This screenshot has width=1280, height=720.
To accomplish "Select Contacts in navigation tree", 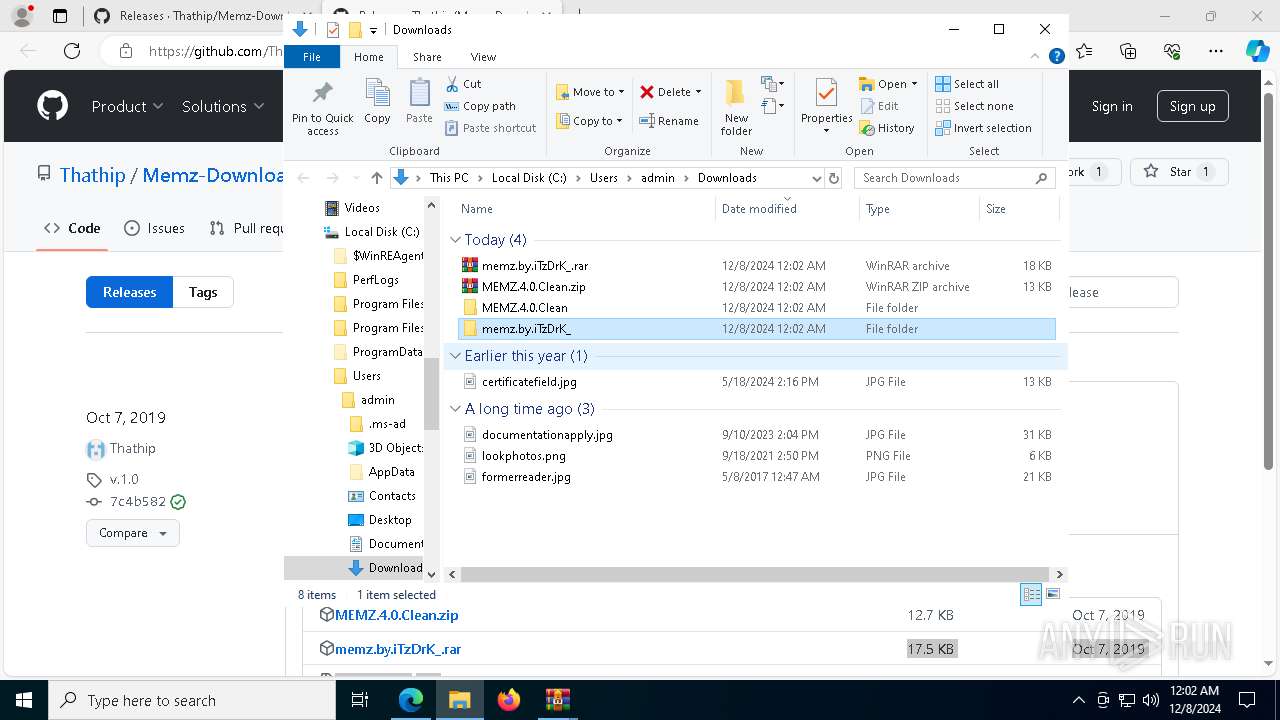I will [382, 496].
